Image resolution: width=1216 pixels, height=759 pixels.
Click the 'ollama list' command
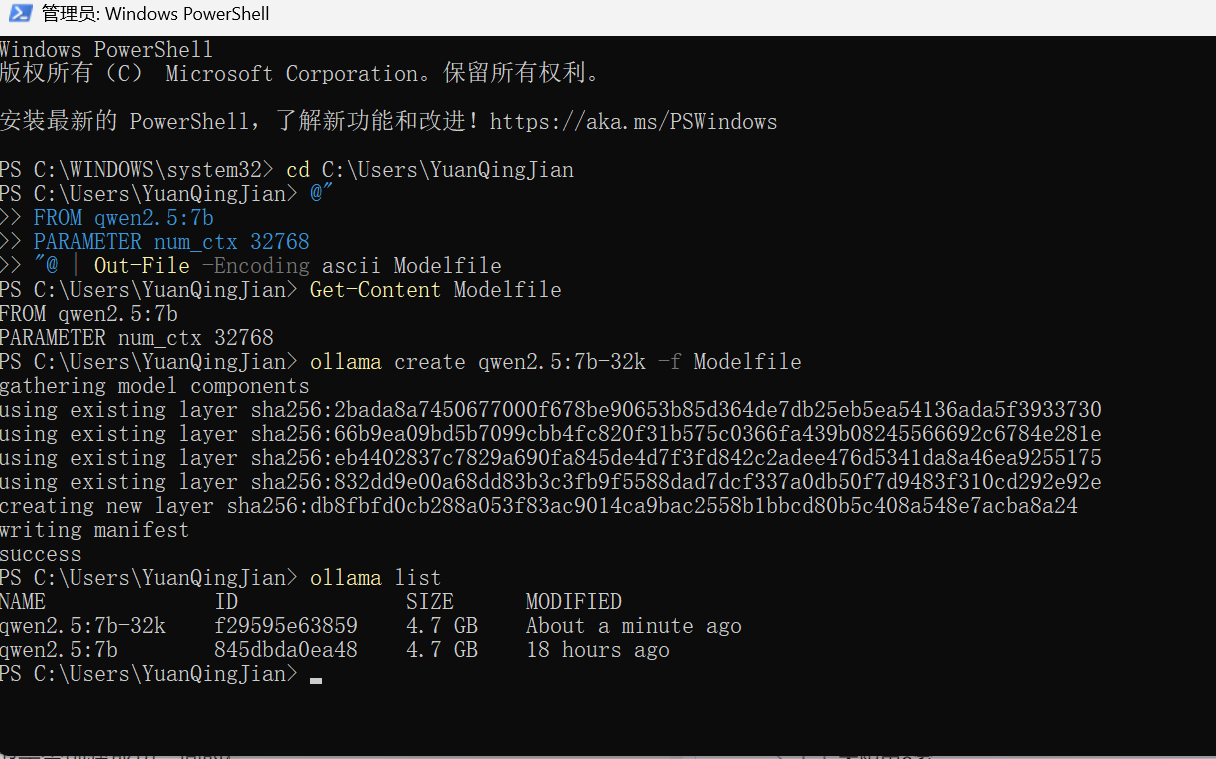pyautogui.click(x=376, y=578)
